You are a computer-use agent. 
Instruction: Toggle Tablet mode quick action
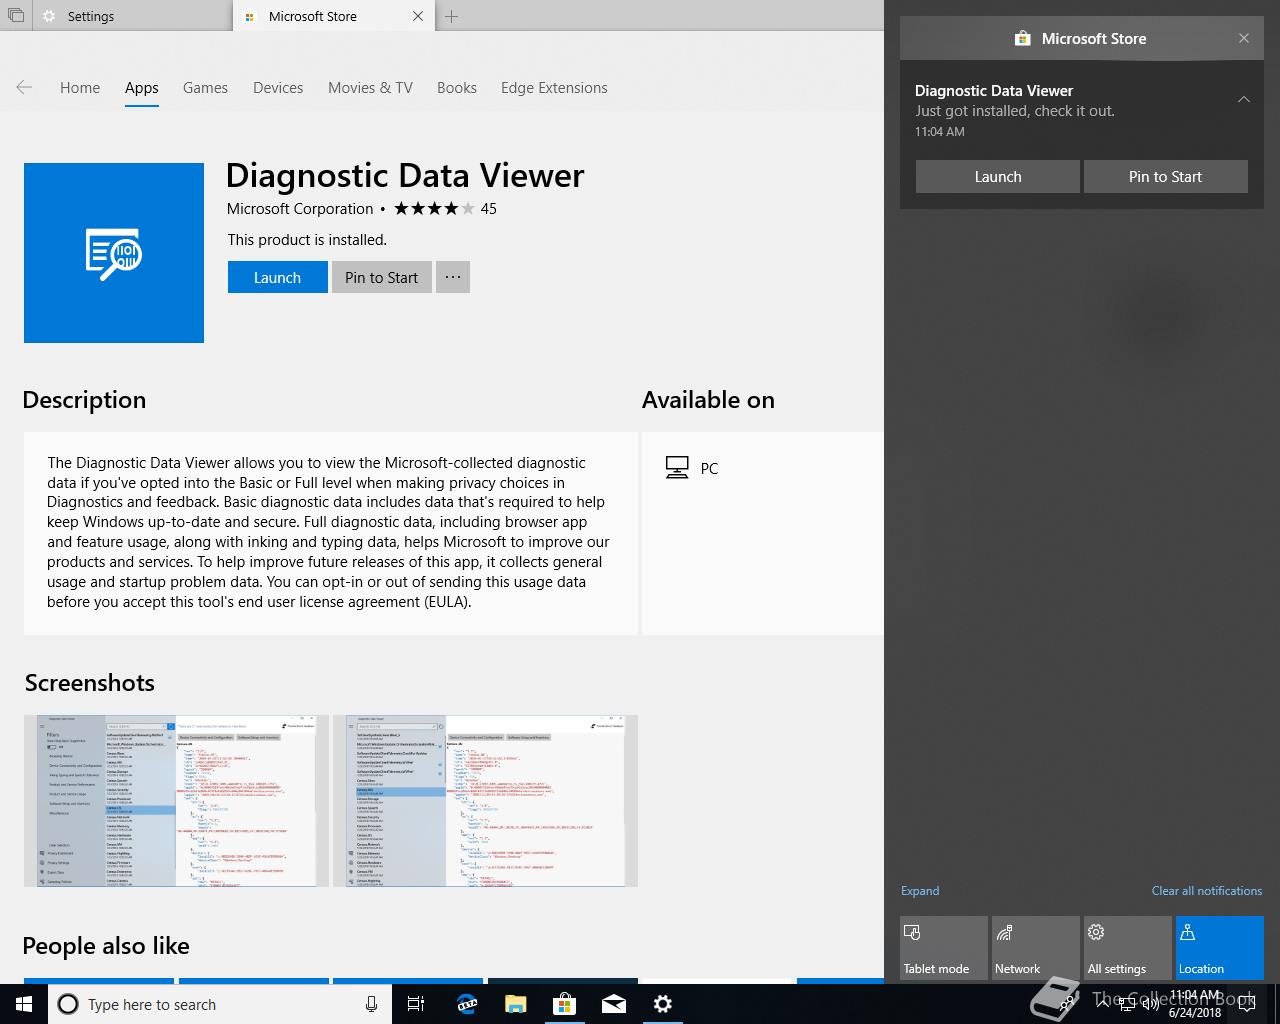tap(944, 948)
